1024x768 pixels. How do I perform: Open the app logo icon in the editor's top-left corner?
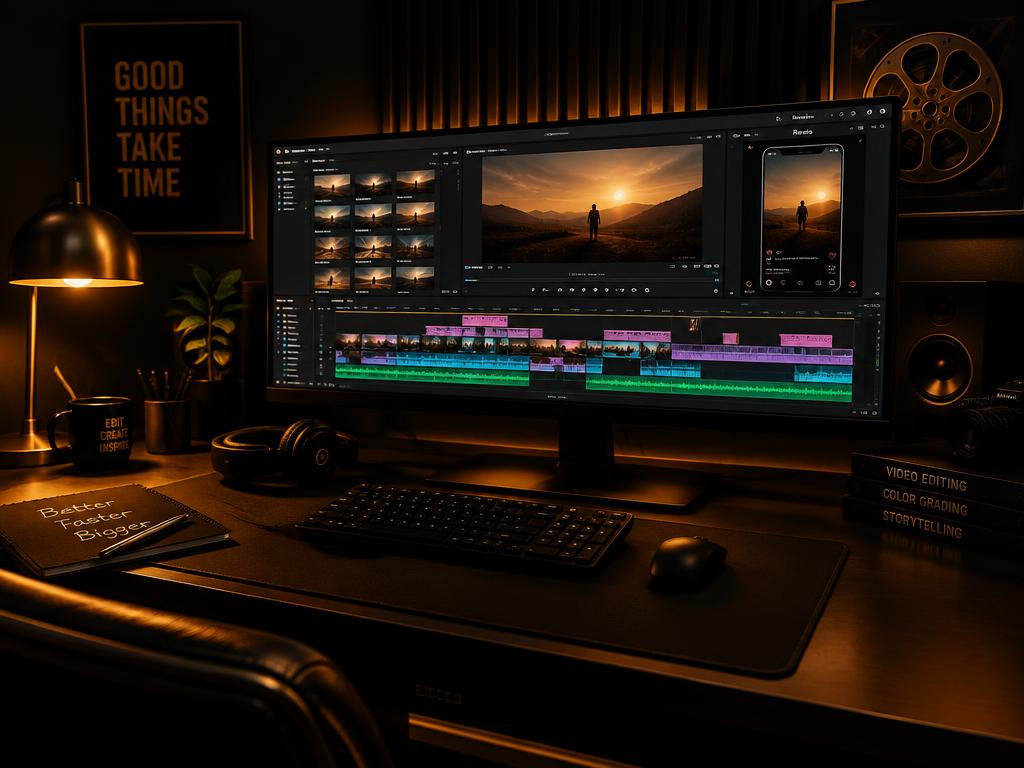click(x=278, y=152)
